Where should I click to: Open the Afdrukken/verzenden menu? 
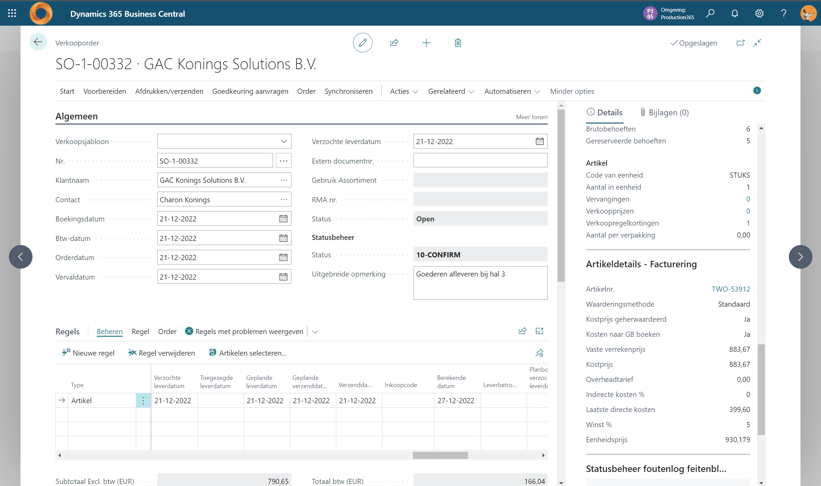pyautogui.click(x=169, y=91)
